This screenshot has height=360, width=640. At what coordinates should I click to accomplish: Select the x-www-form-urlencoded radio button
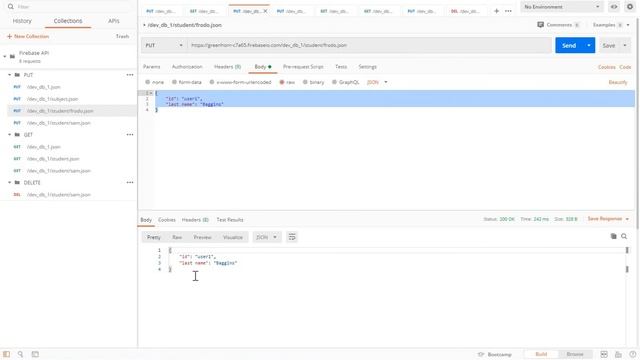[212, 82]
